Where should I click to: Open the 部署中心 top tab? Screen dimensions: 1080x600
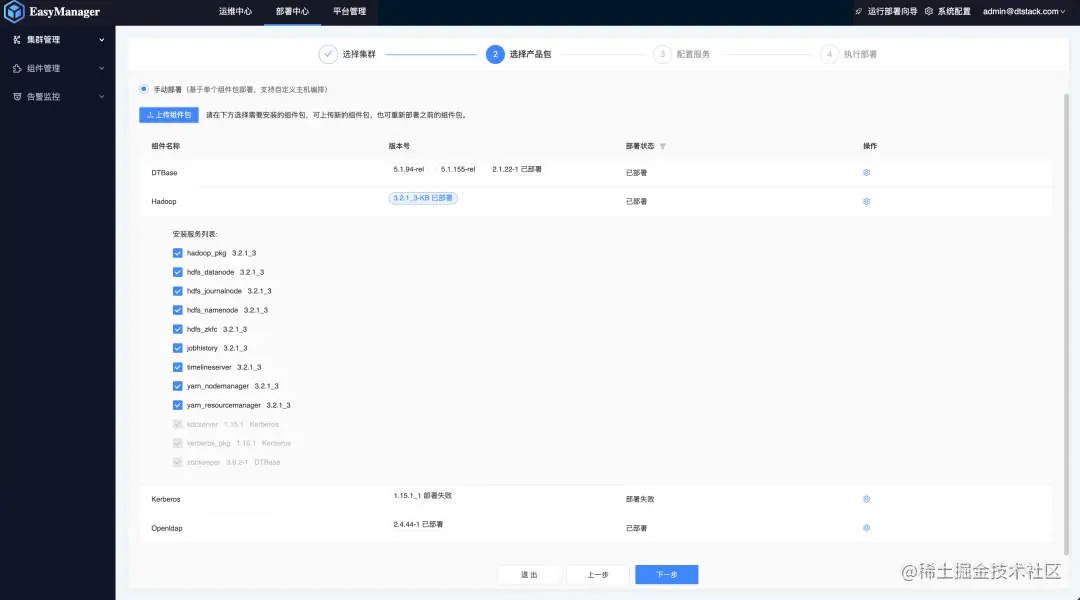tap(292, 12)
